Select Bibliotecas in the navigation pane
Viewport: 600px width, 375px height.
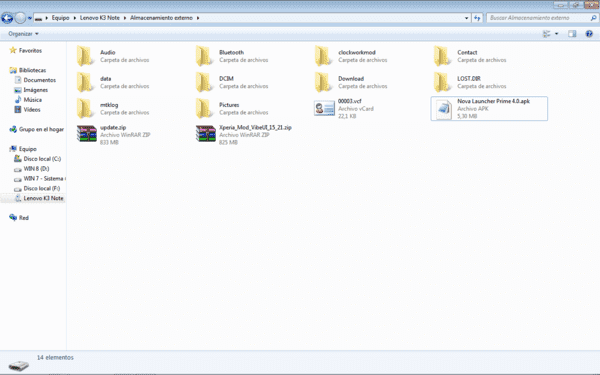[x=32, y=70]
